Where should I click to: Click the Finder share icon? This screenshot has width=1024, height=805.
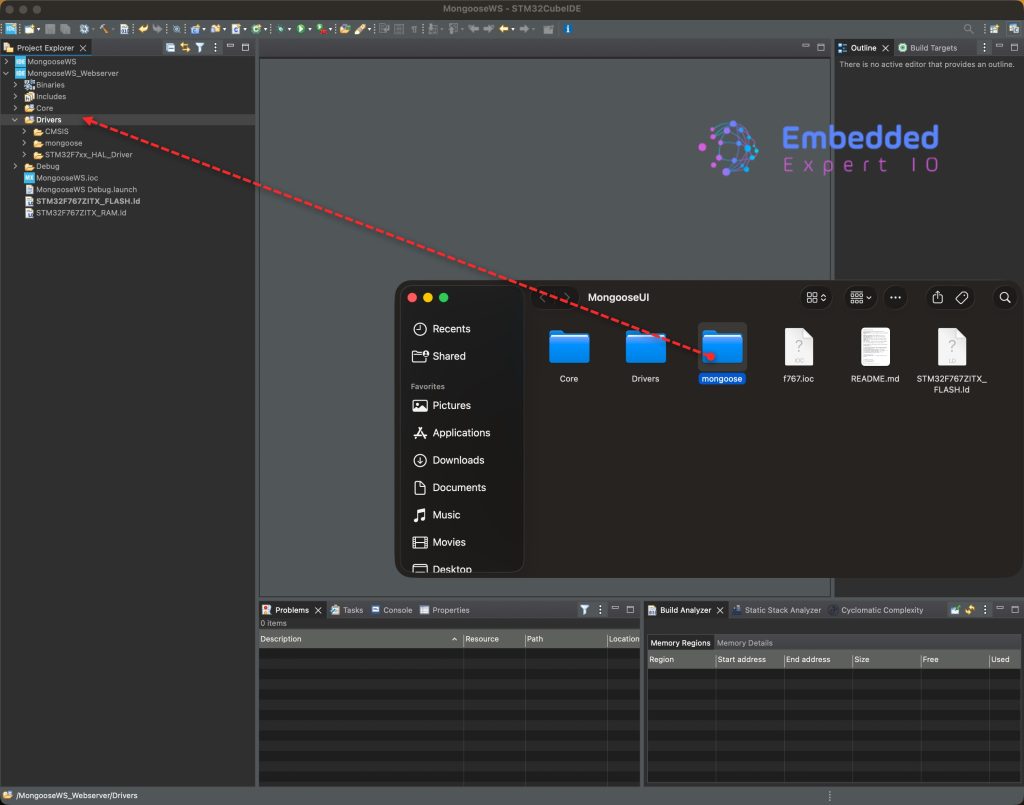click(937, 297)
